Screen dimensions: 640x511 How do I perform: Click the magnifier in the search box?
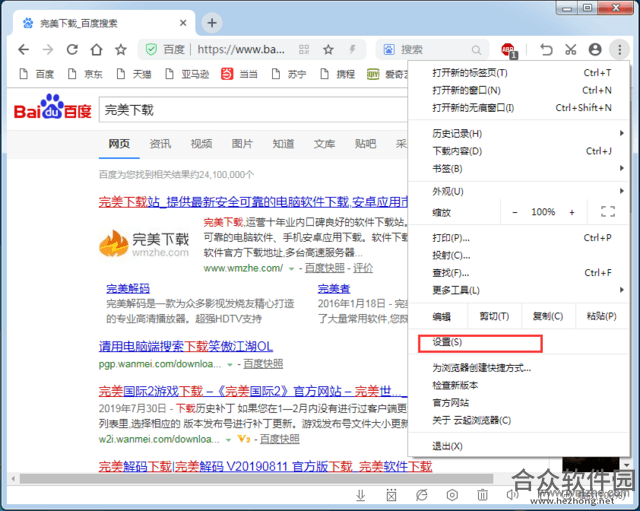coord(476,50)
